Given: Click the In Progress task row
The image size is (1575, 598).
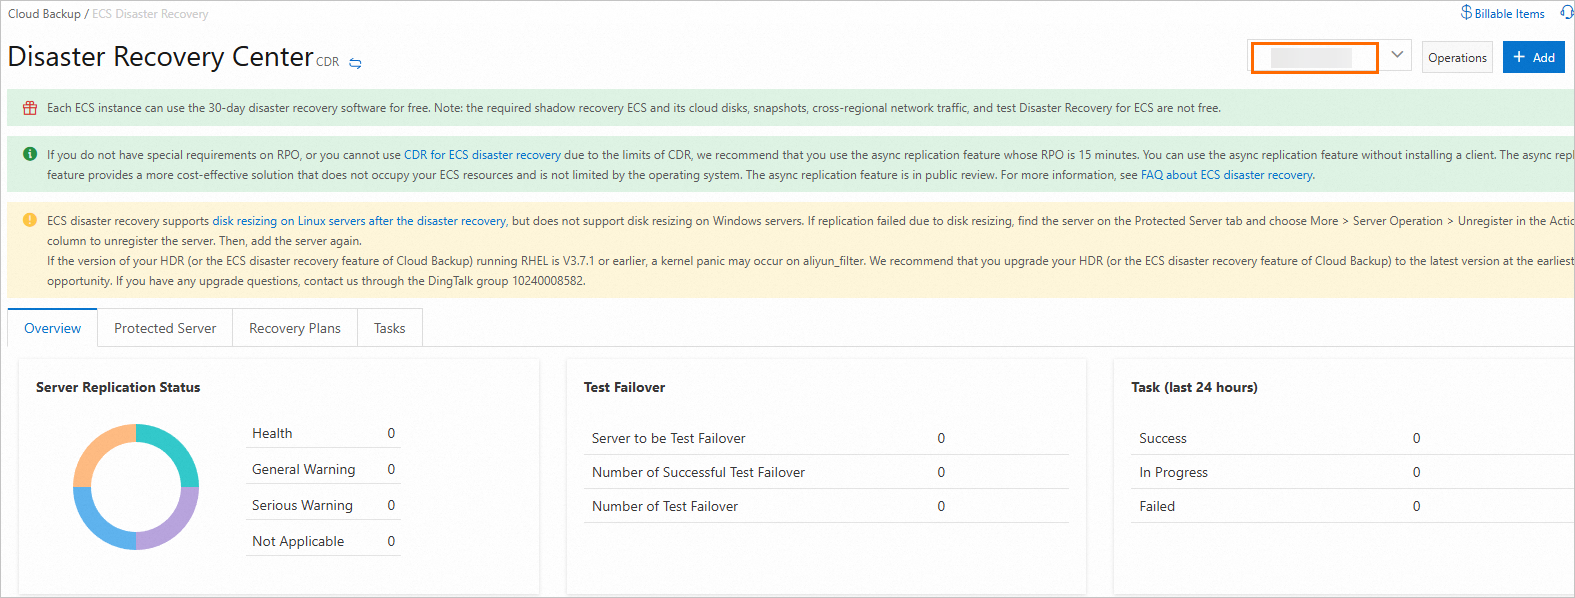Looking at the screenshot, I should click(1353, 472).
